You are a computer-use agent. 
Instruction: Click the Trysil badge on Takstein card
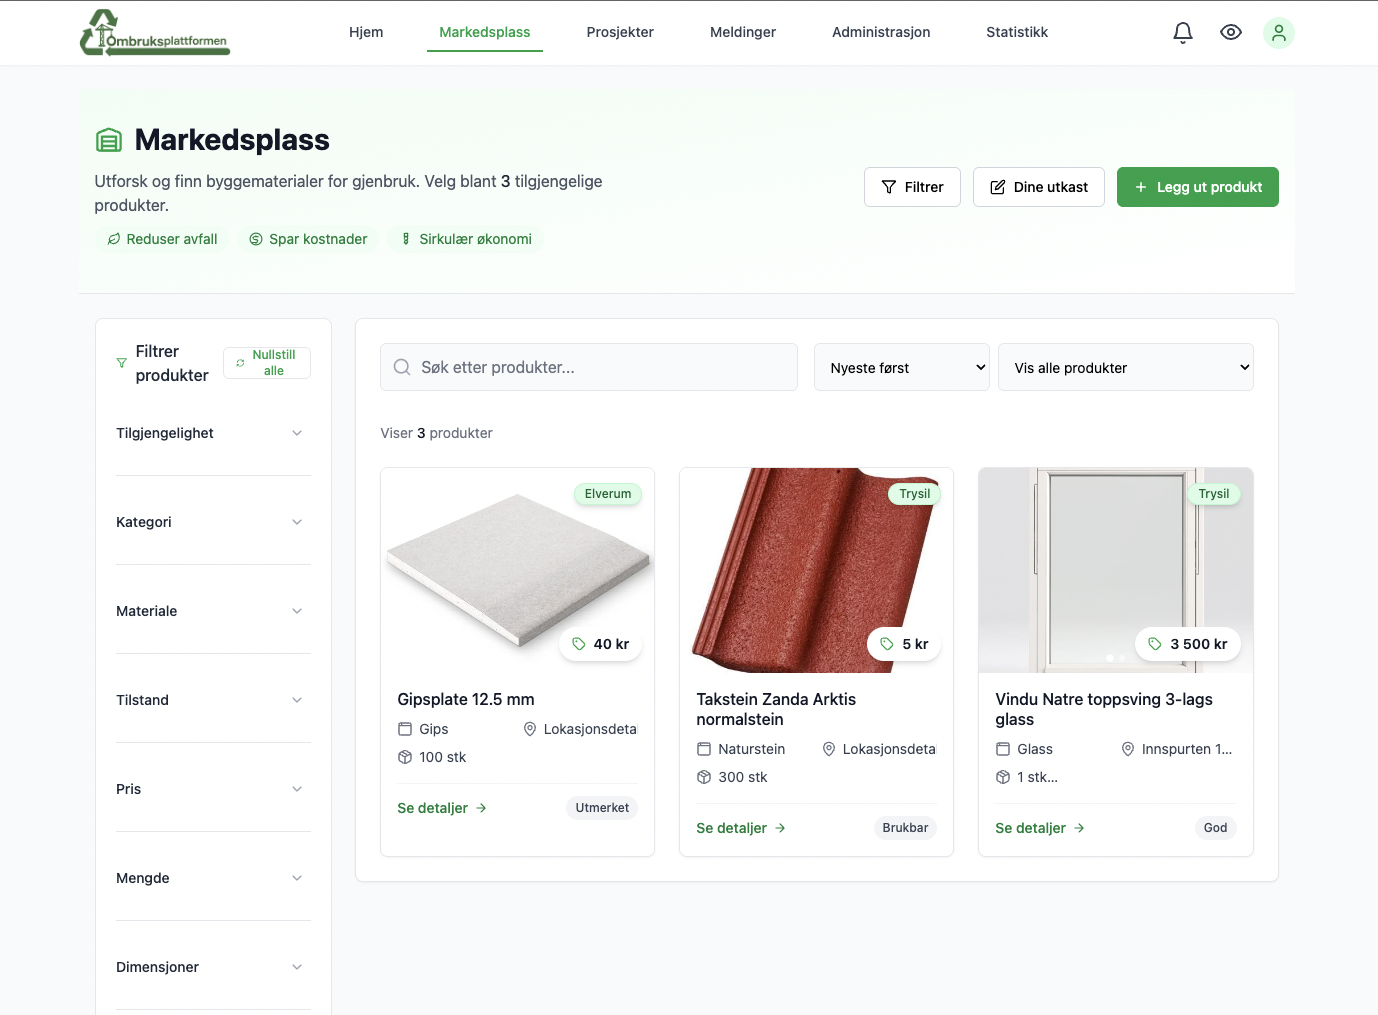[915, 494]
